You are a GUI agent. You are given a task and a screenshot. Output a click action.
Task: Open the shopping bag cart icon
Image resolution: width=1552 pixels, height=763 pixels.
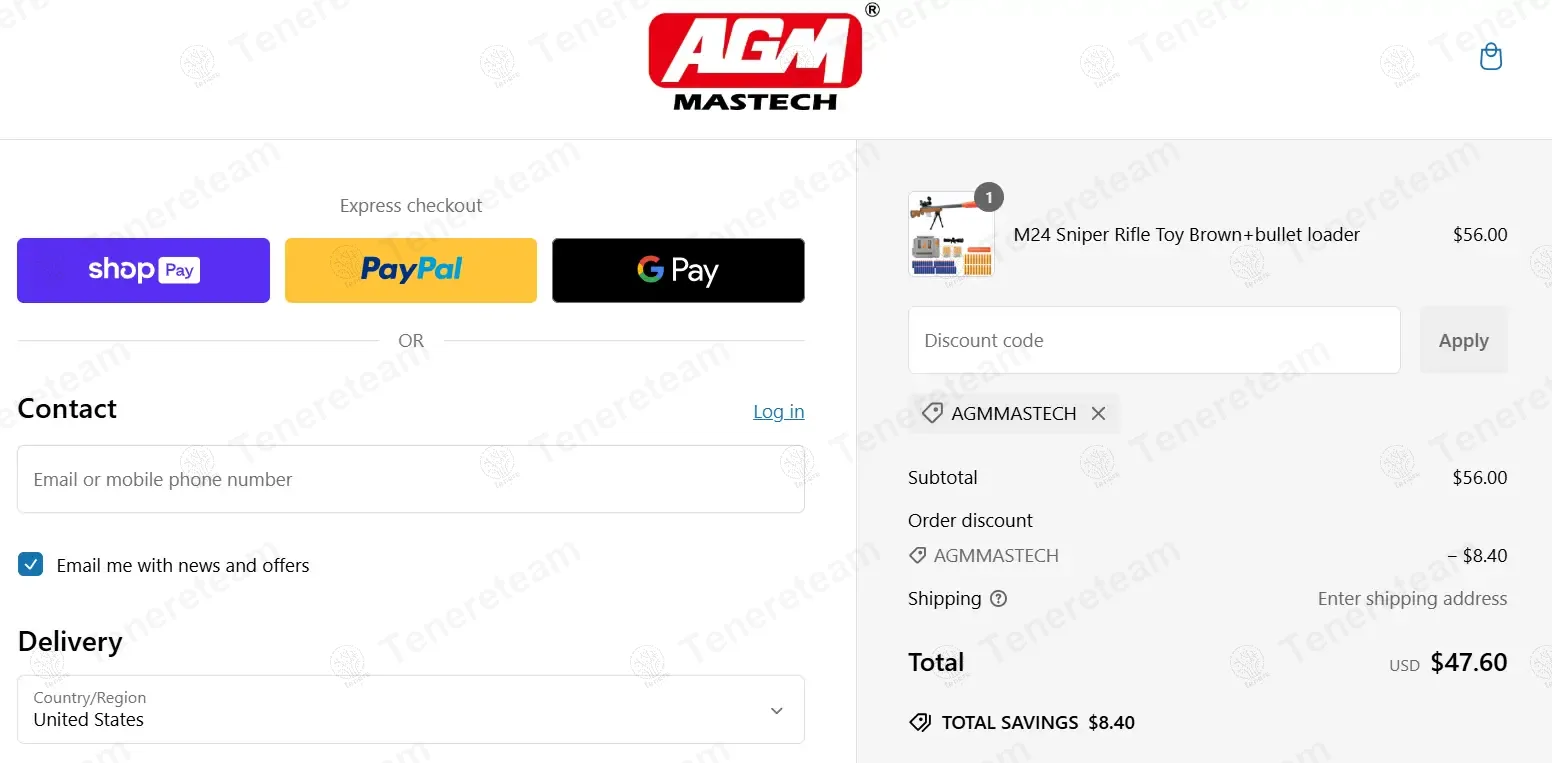(x=1491, y=57)
